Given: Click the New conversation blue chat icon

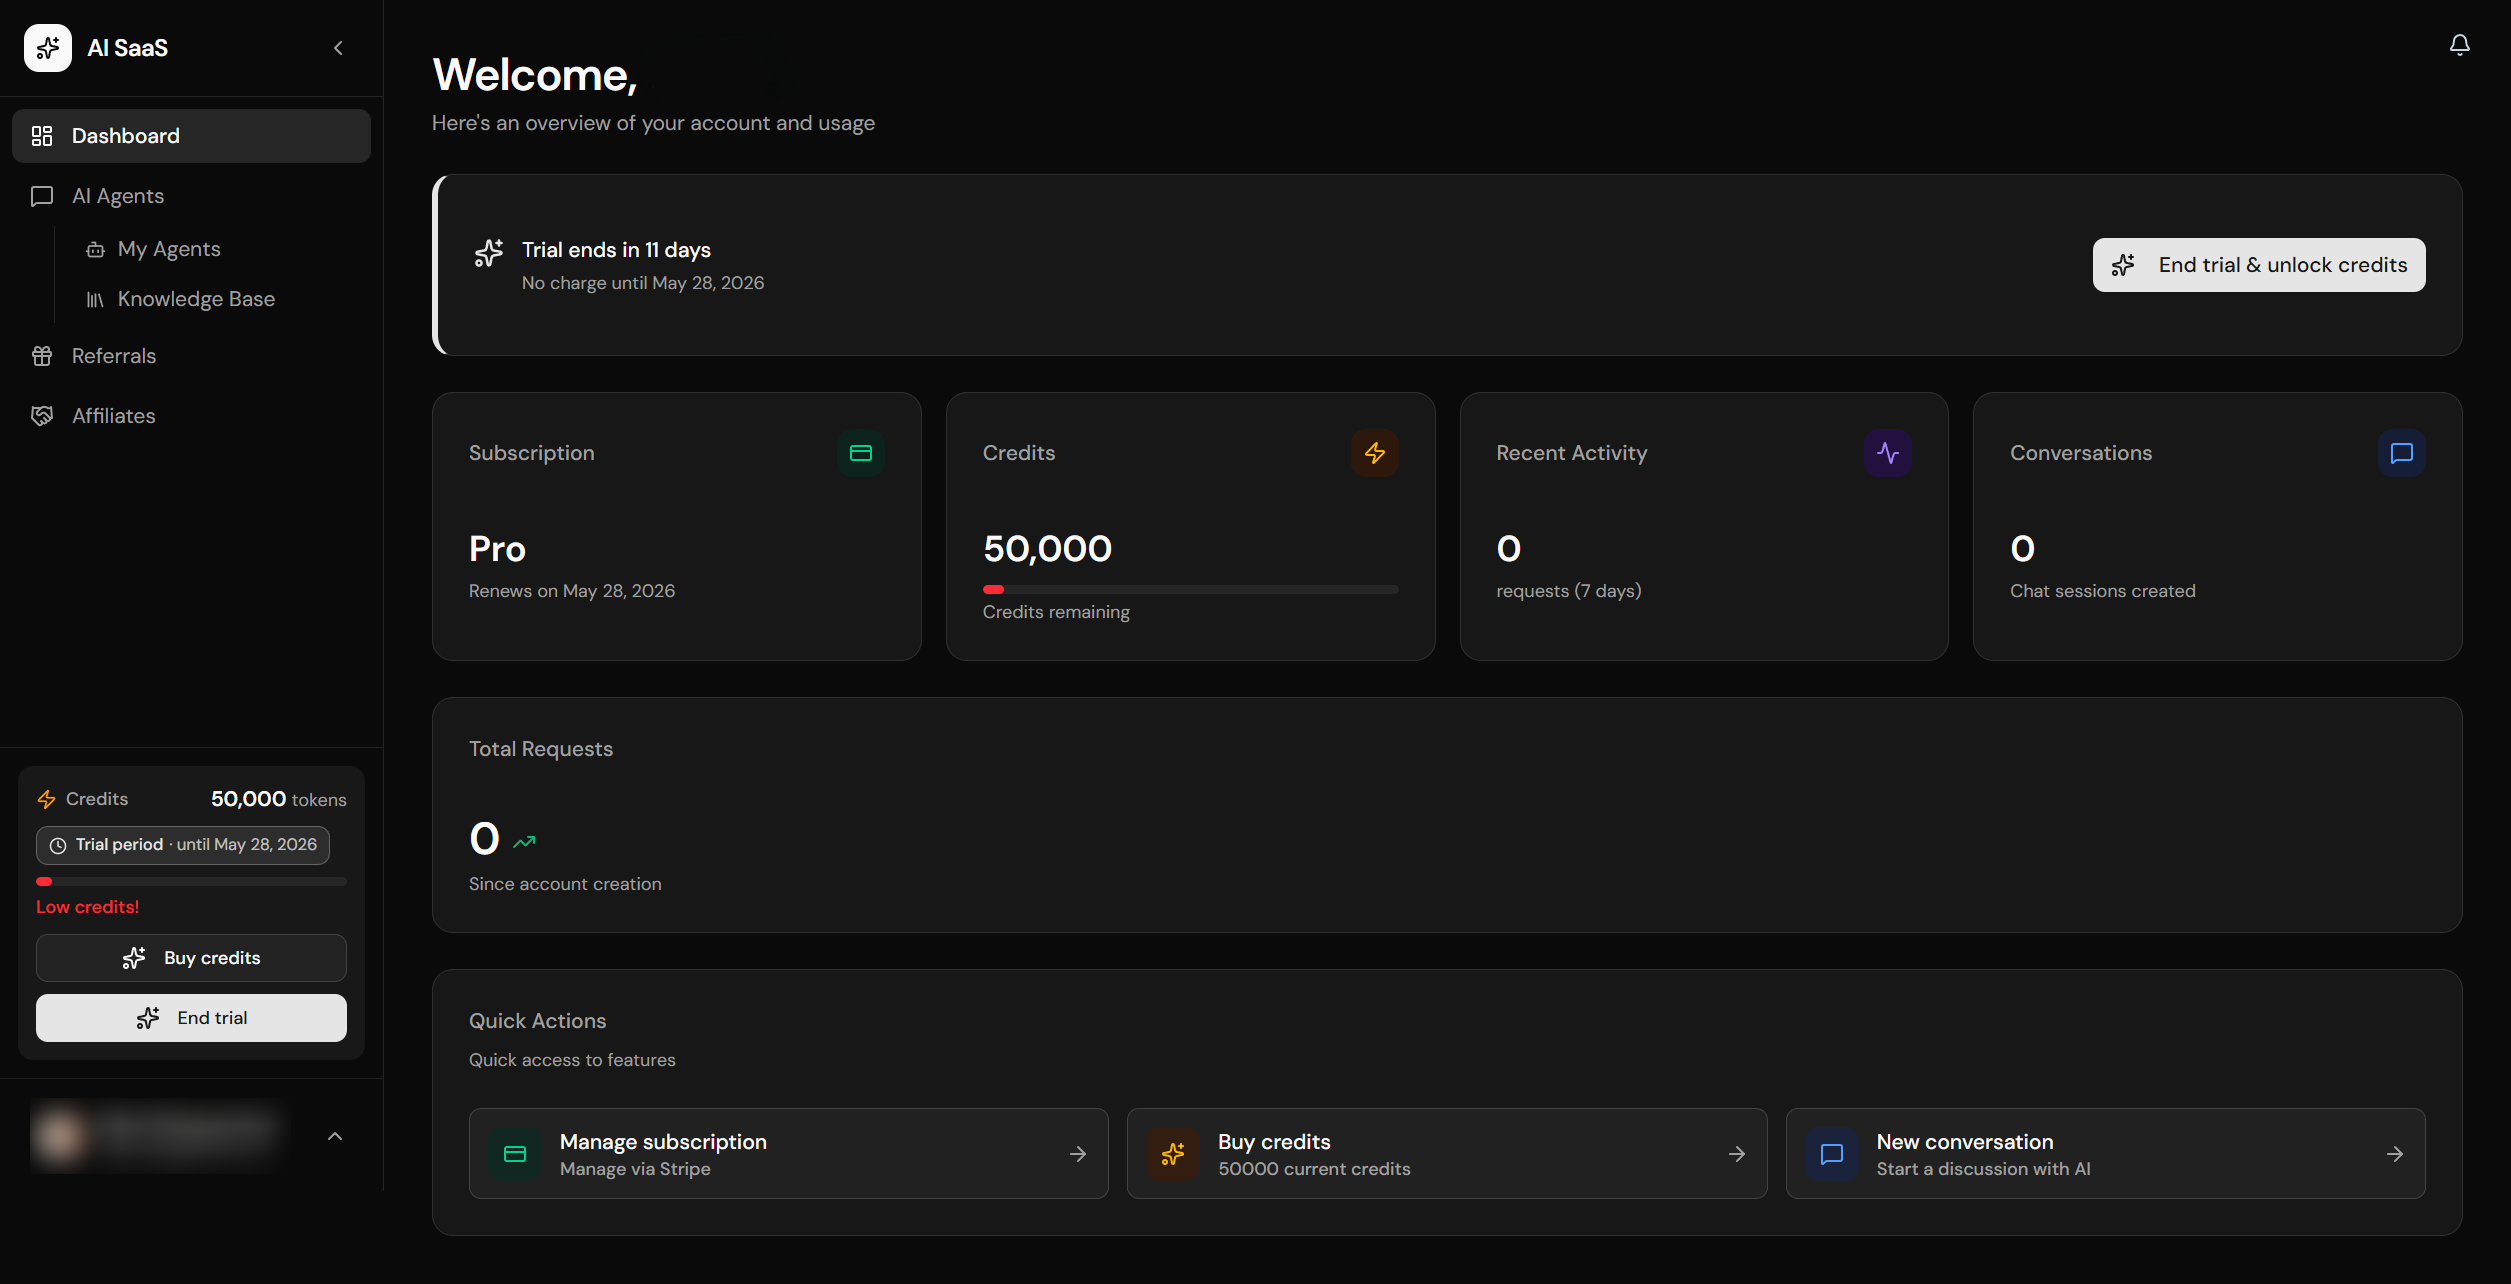Looking at the screenshot, I should 1832,1154.
